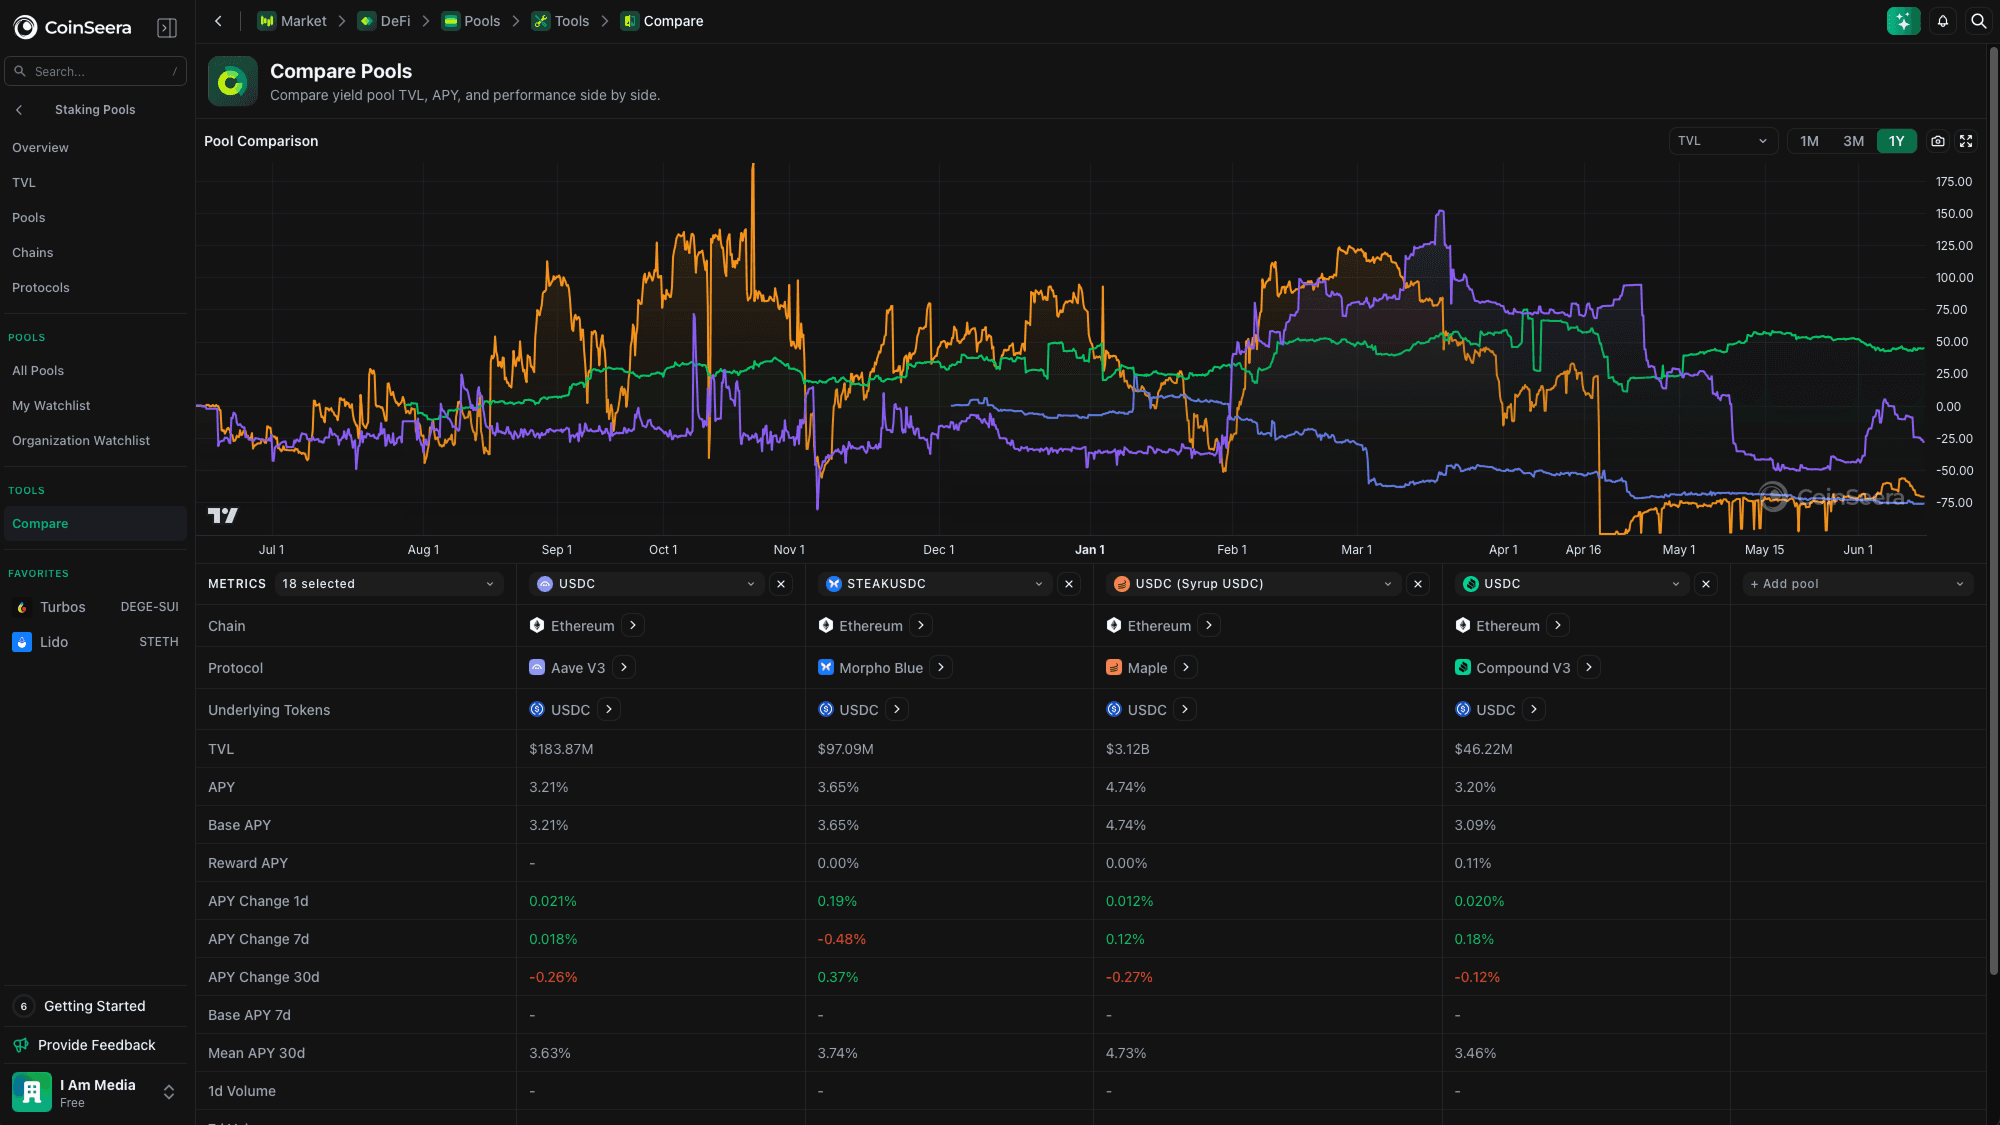Open Ethereum chain arrow in Compound column
Viewport: 2000px width, 1125px height.
1558,625
